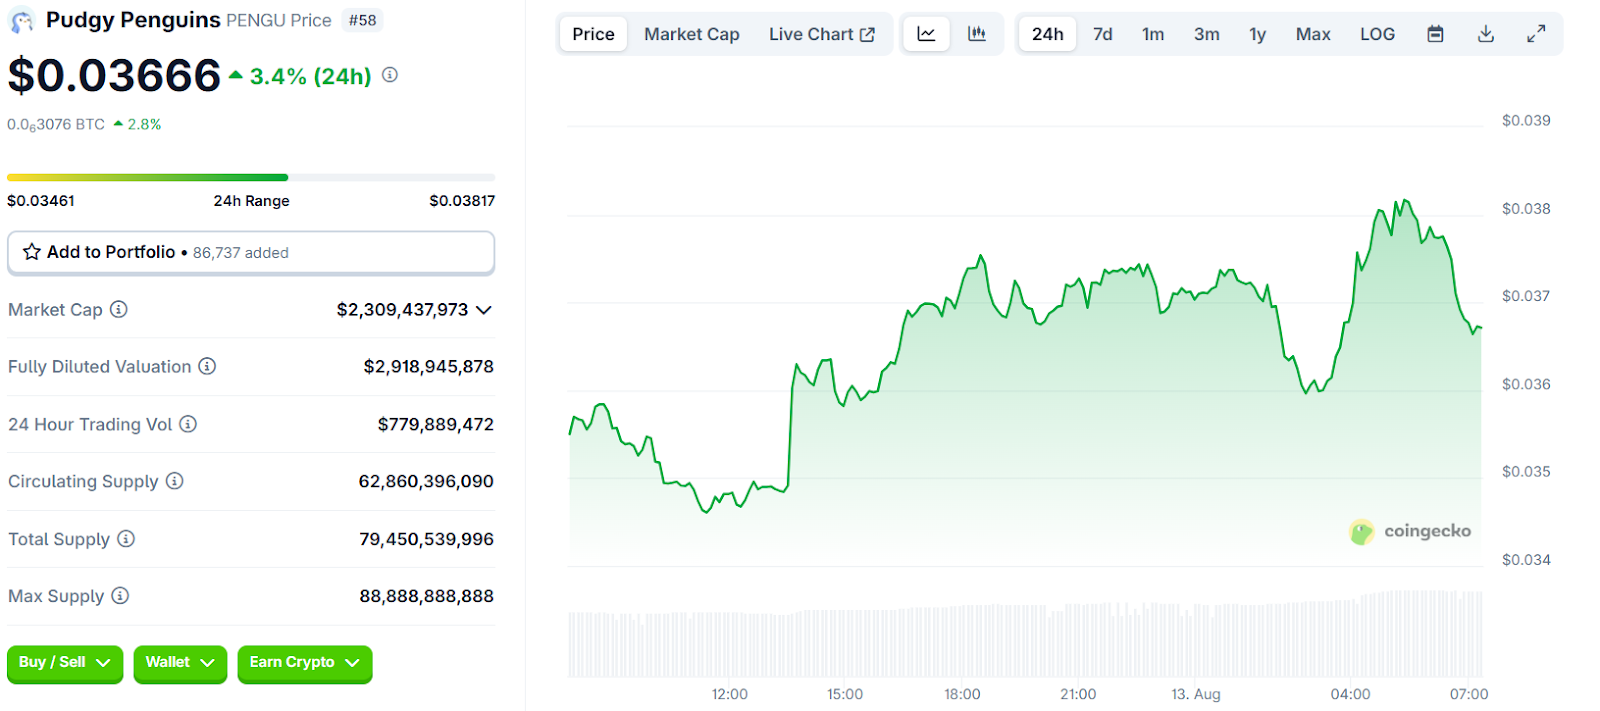
Task: Click info icon next to 24 Hour Trading Vol
Action: point(188,424)
